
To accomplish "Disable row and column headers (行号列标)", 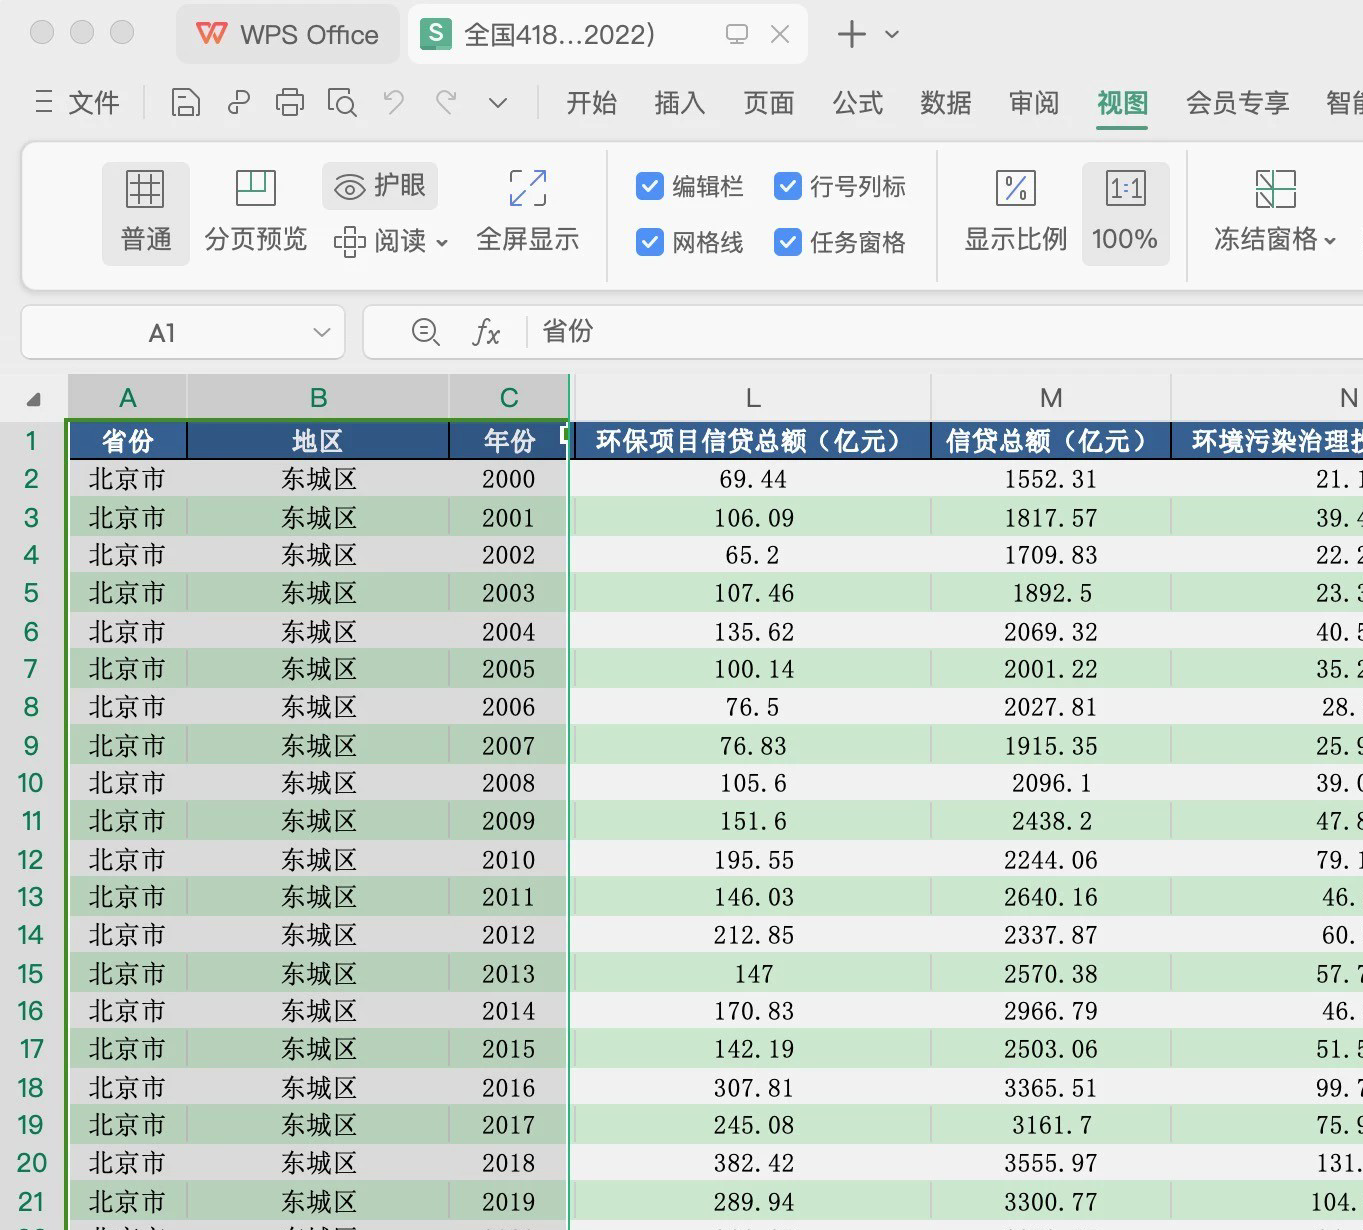I will coord(788,187).
